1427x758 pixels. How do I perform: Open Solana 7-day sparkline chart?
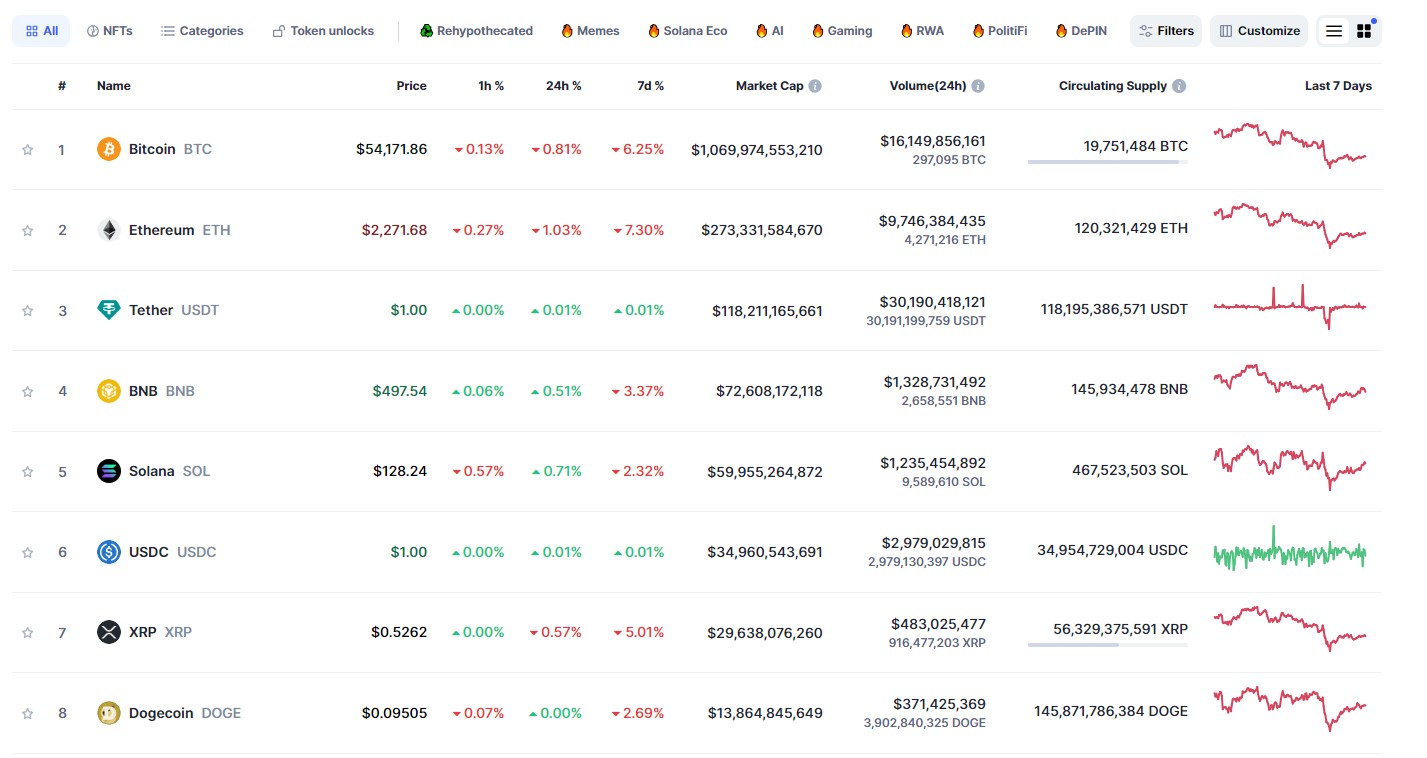(x=1290, y=467)
